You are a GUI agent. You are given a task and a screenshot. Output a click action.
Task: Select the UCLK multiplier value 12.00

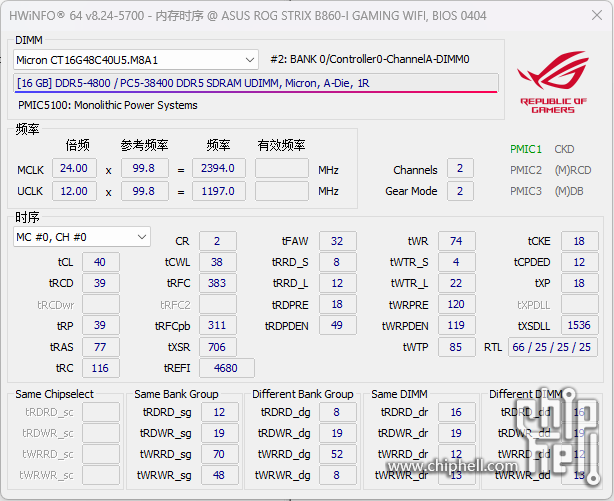(x=74, y=191)
